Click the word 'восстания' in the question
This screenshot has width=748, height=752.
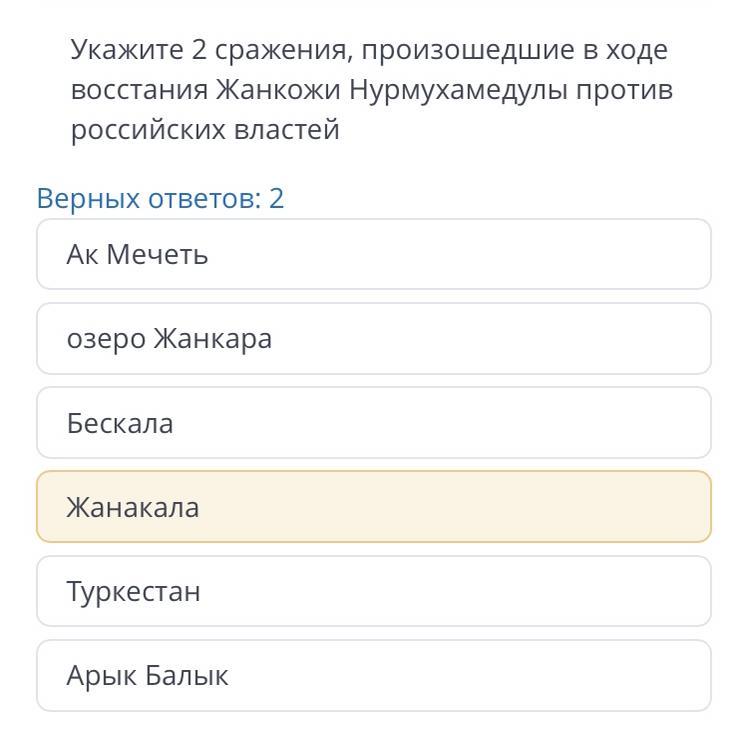(139, 90)
